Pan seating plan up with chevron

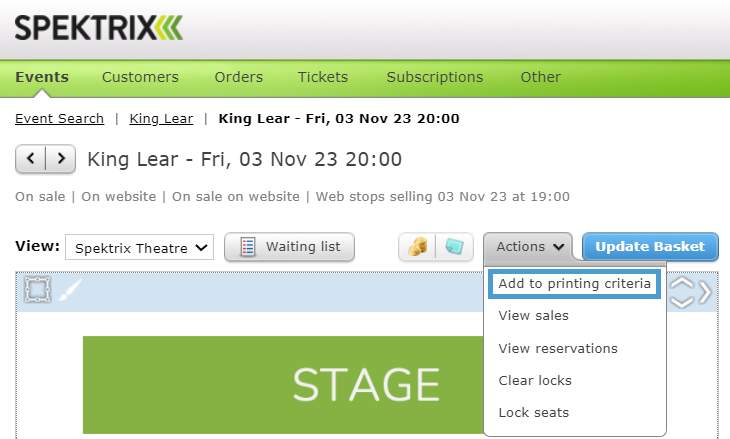(x=682, y=283)
